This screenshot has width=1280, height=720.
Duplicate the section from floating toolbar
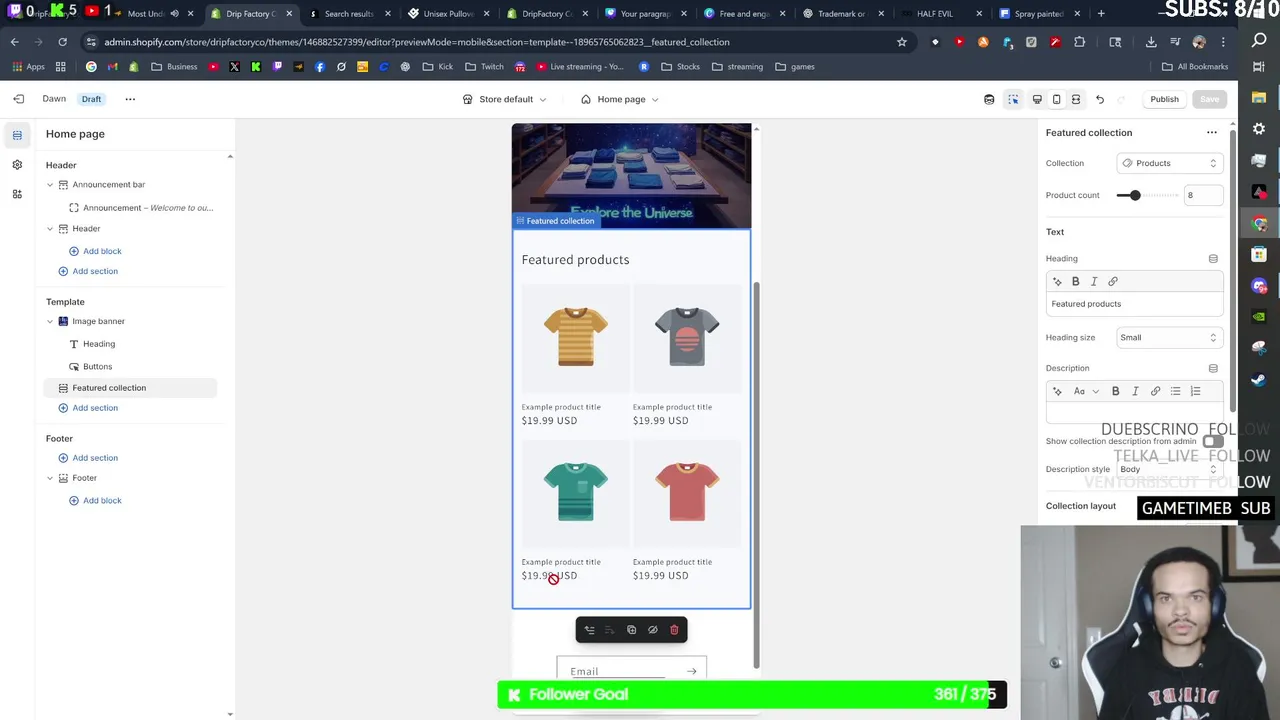(x=631, y=630)
